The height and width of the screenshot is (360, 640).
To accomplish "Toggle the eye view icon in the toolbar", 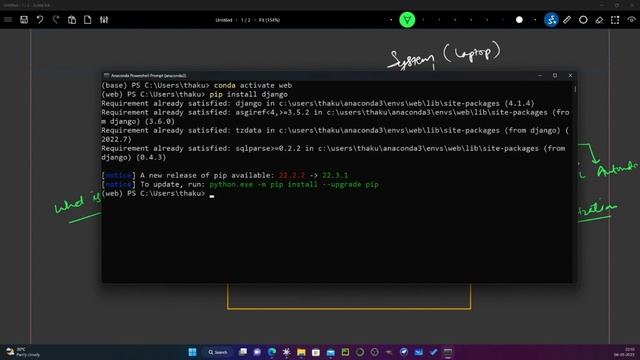I will coord(631,20).
